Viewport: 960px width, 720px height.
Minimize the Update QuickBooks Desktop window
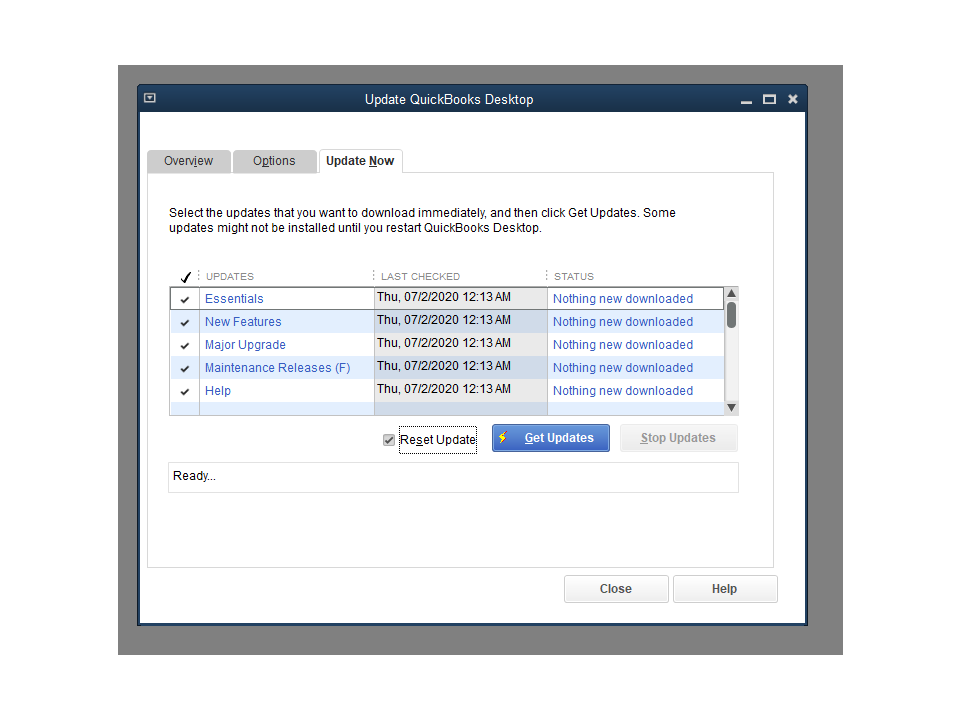746,100
